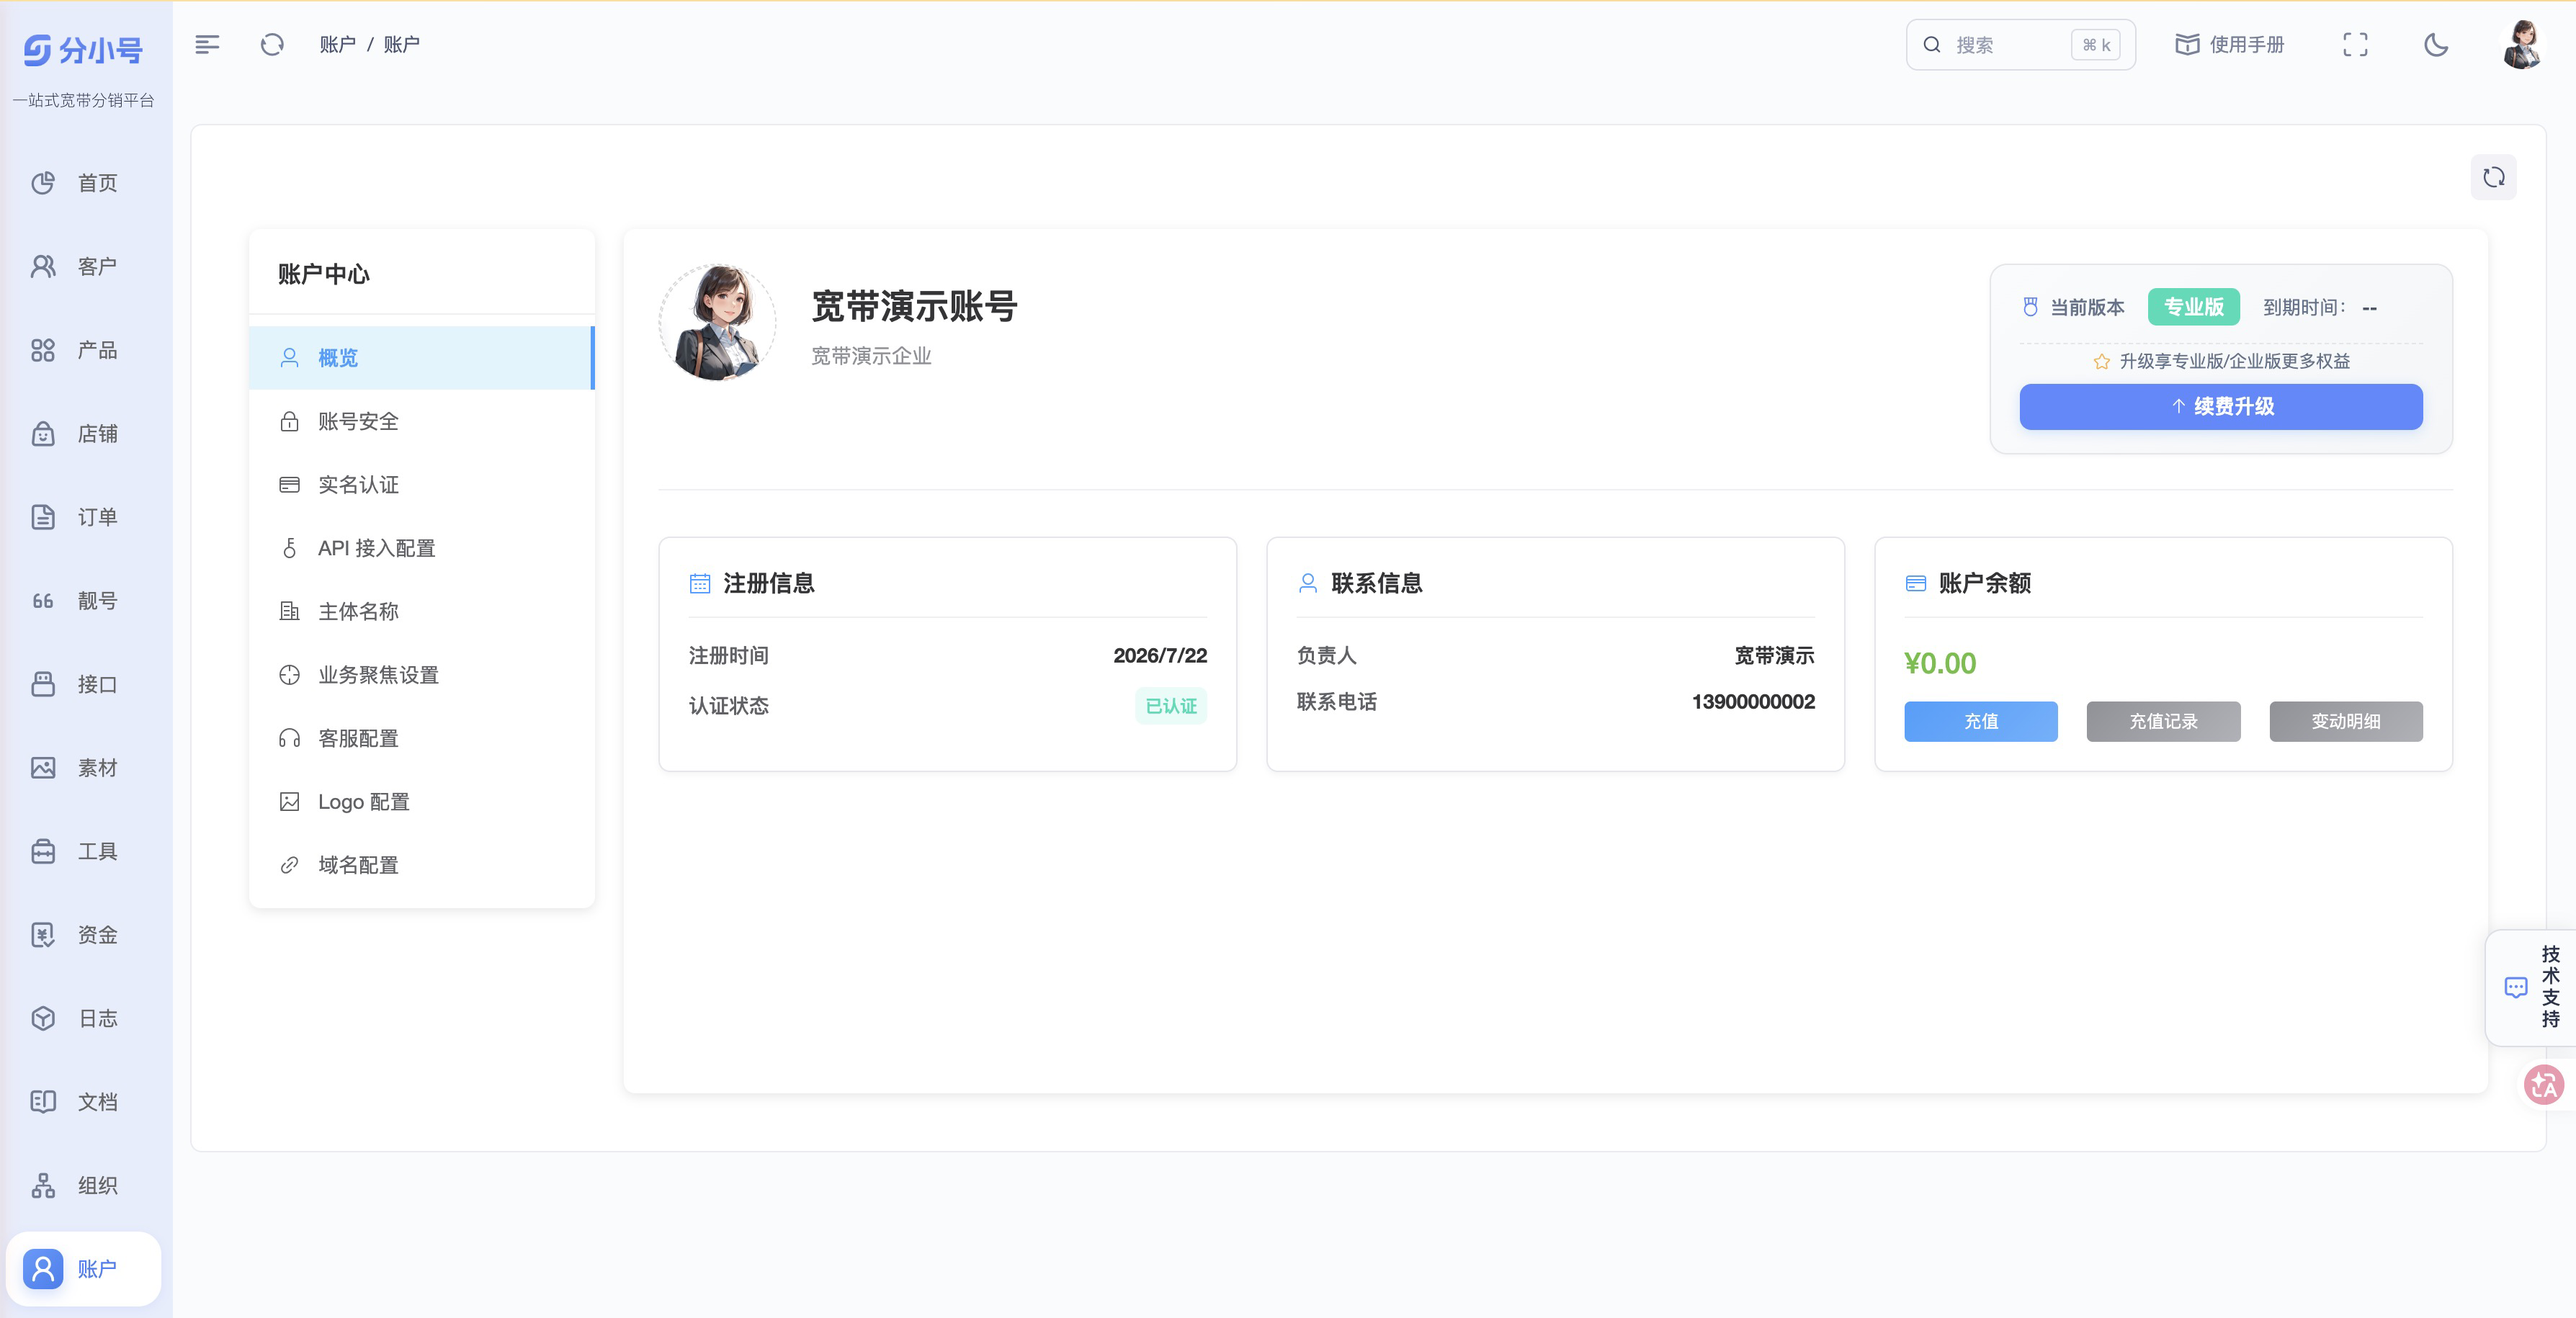Open 工具 sidebar item
2576x1318 pixels.
tap(86, 851)
